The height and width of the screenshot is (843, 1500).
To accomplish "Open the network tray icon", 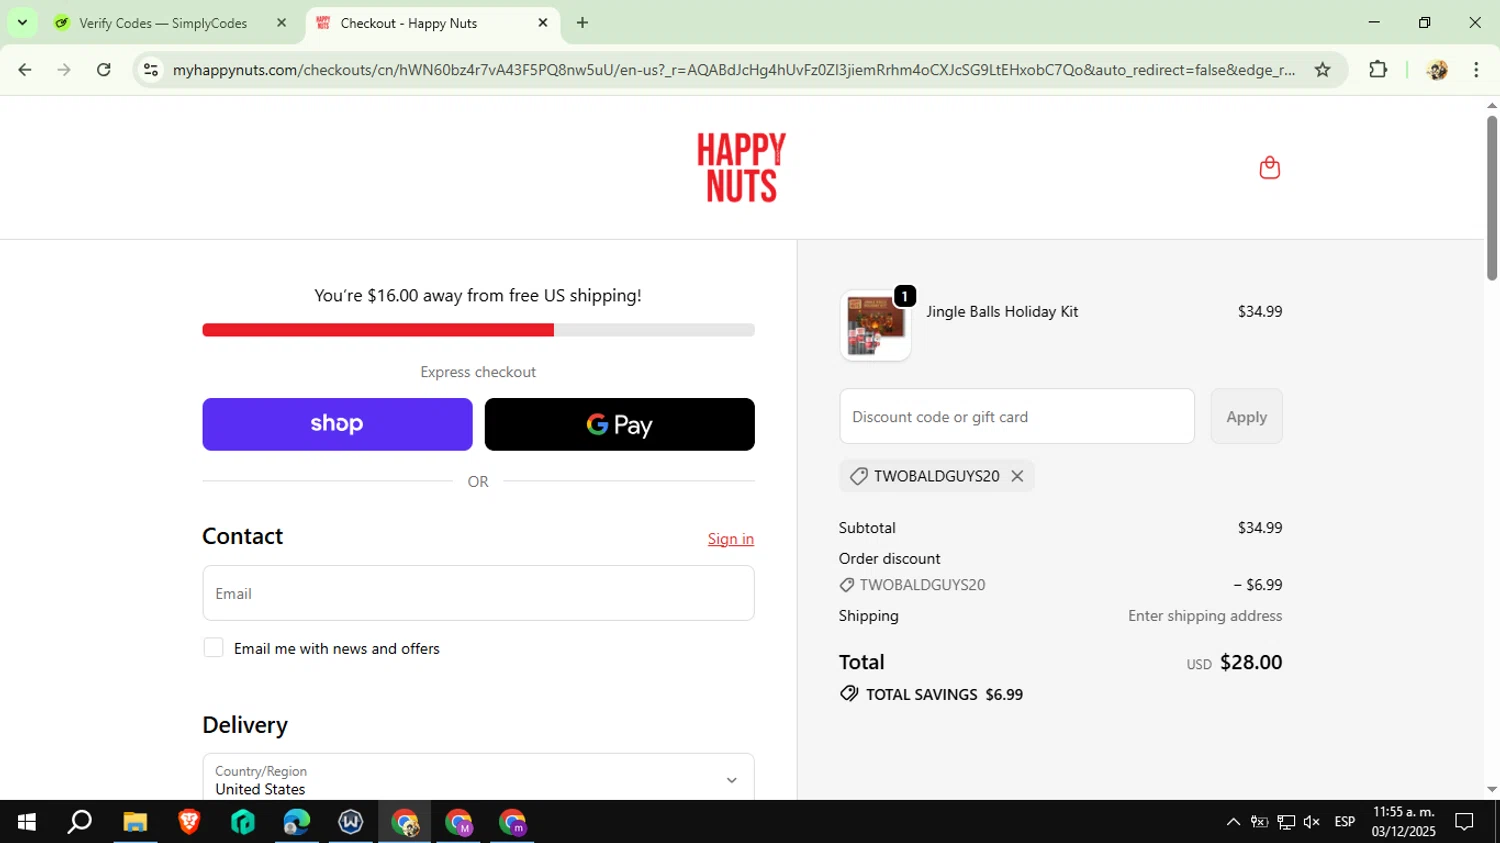I will point(1286,822).
